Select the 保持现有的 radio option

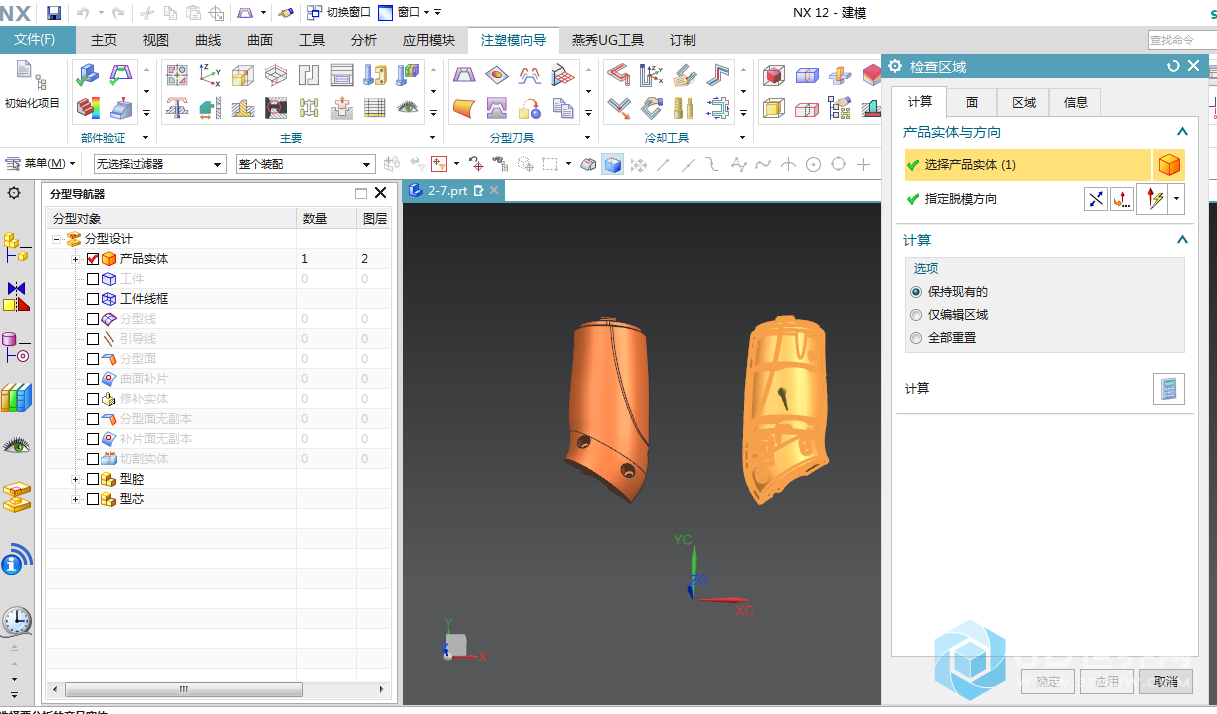916,292
